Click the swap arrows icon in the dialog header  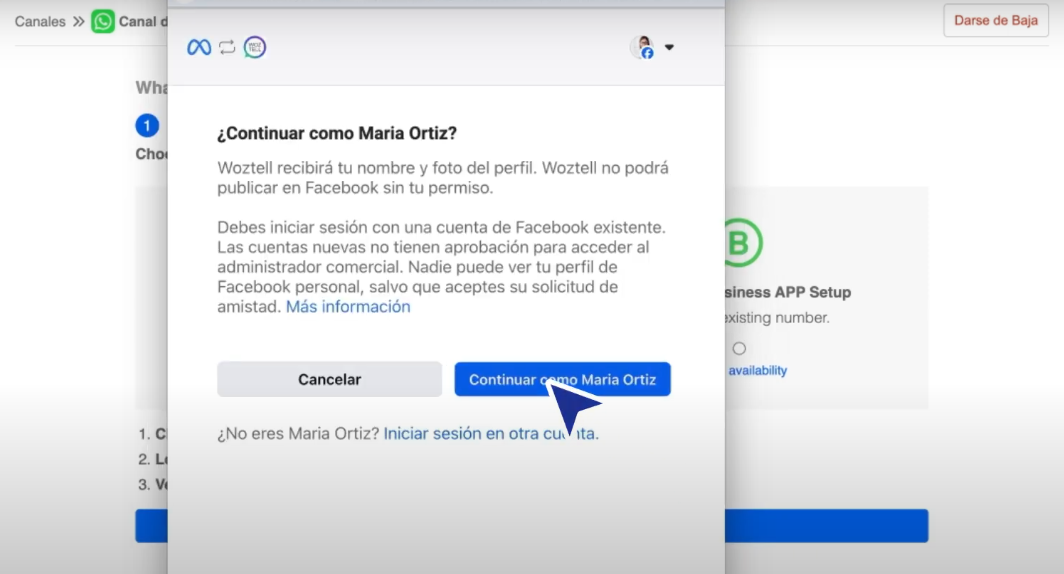[227, 47]
